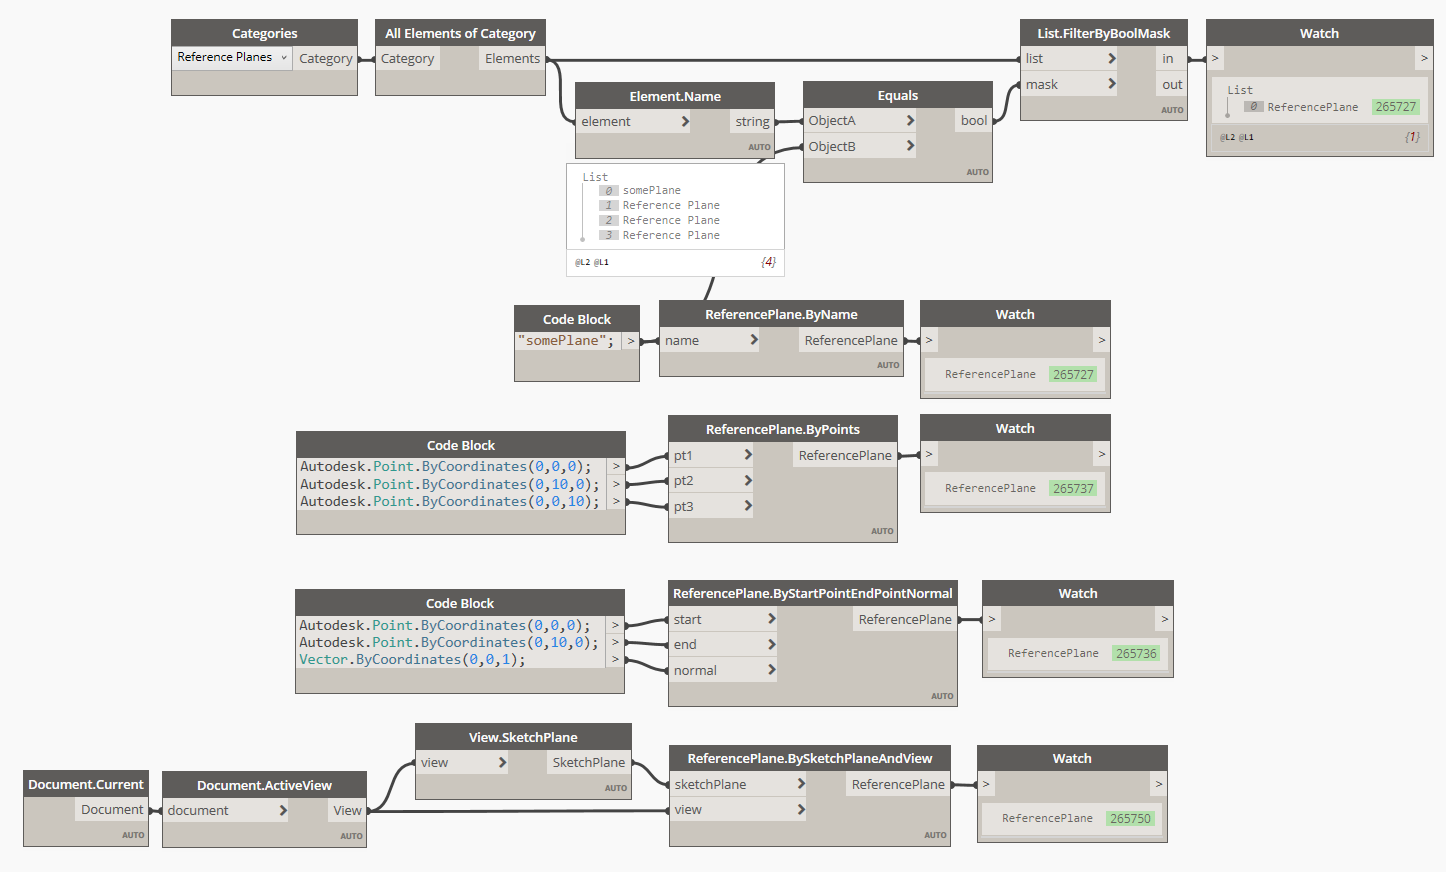
Task: Click the ObjectA input port on Equals node
Action: (x=860, y=119)
